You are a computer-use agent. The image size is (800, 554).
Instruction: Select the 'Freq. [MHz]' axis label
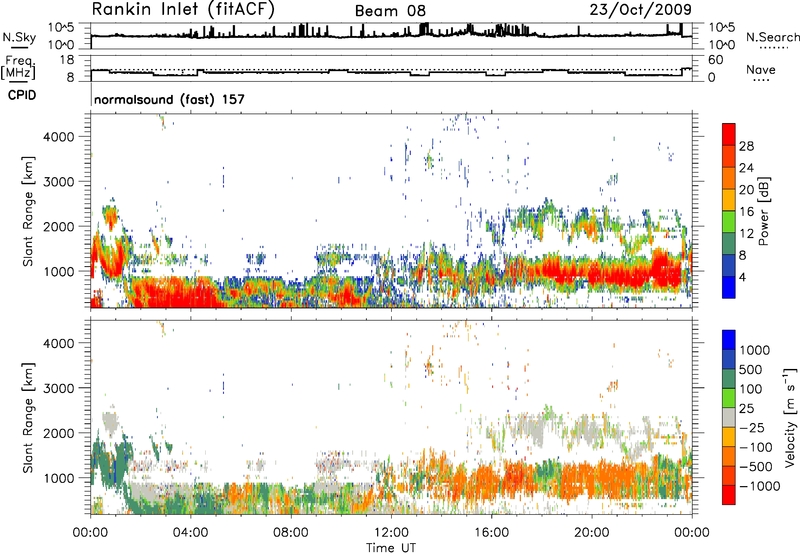[18, 68]
